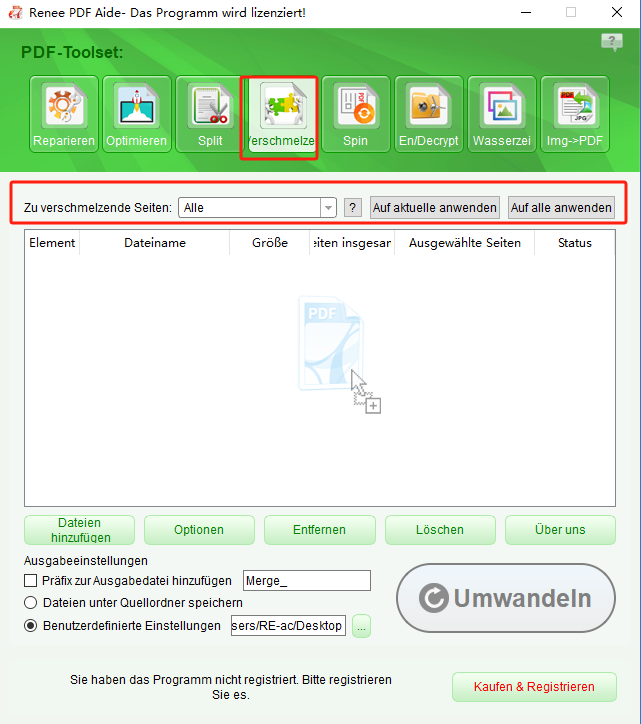Select Dateien unter Quellordner speichern option
This screenshot has width=641, height=724.
click(x=30, y=603)
